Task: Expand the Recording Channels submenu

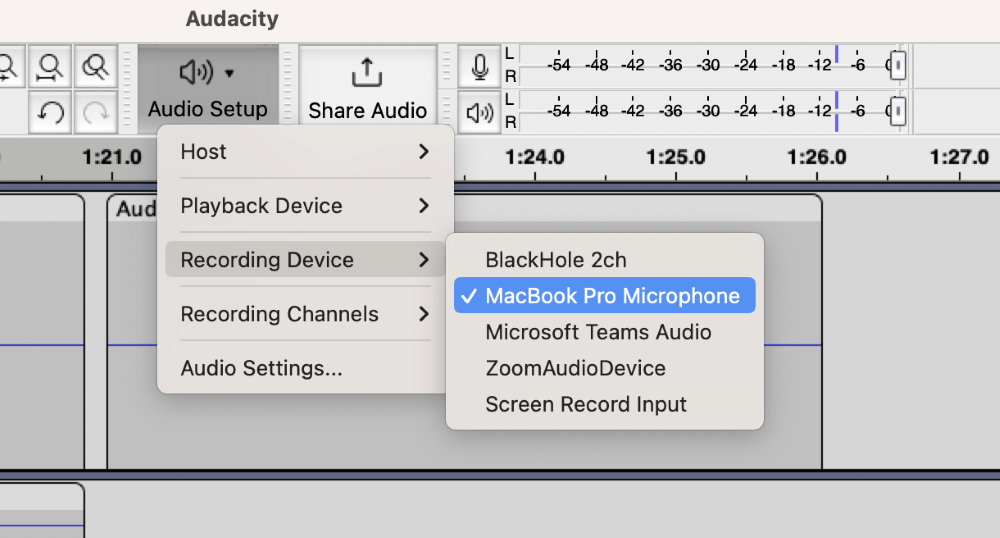Action: coord(305,314)
